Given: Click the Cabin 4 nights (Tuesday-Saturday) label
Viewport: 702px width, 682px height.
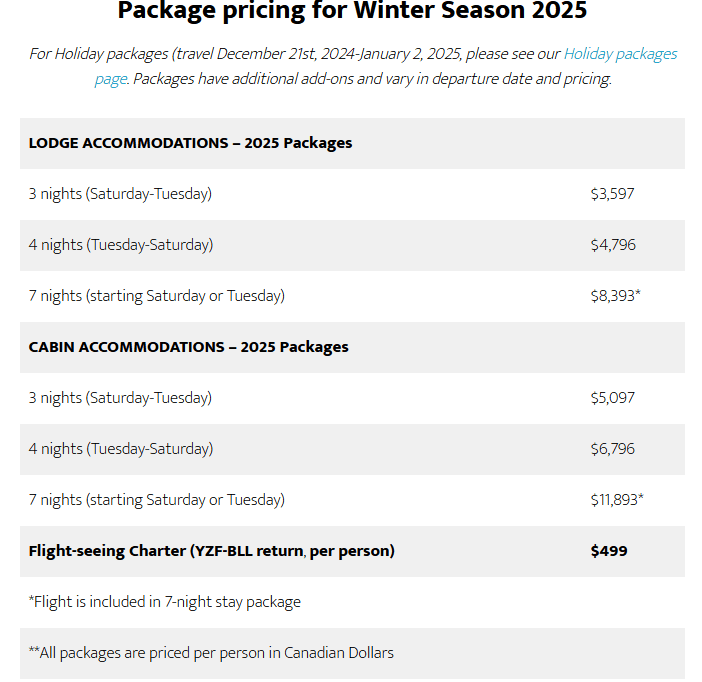Looking at the screenshot, I should click(120, 449).
